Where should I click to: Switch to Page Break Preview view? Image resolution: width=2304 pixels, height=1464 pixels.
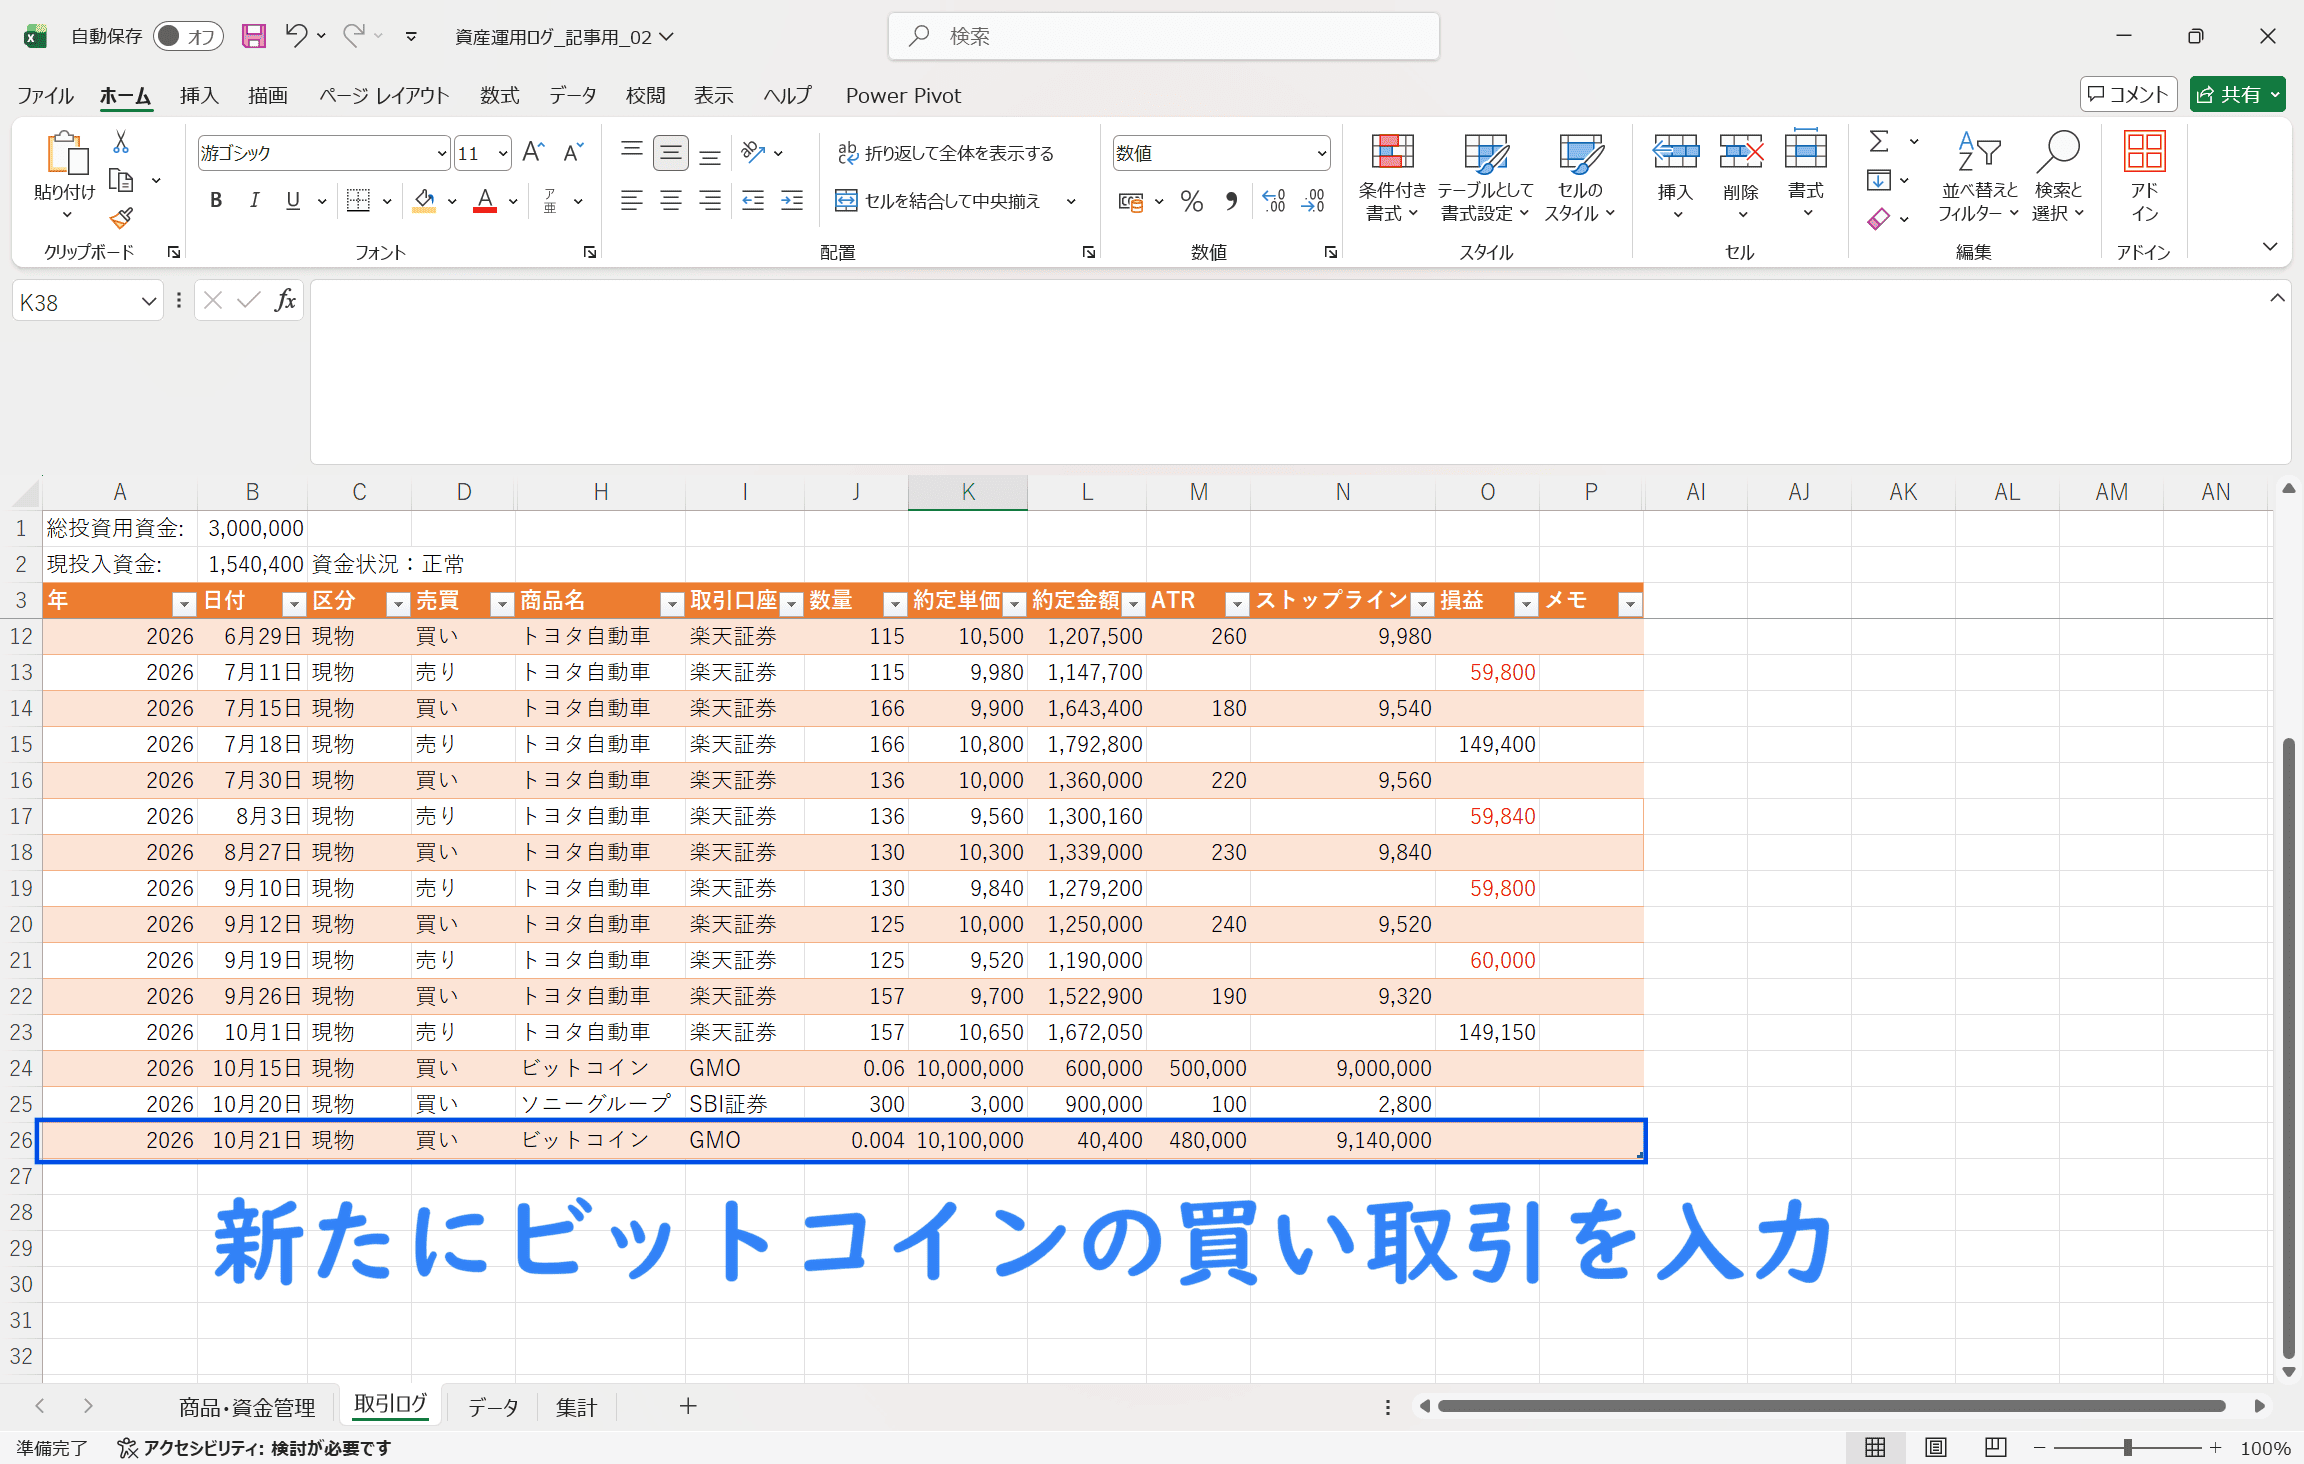click(1995, 1447)
